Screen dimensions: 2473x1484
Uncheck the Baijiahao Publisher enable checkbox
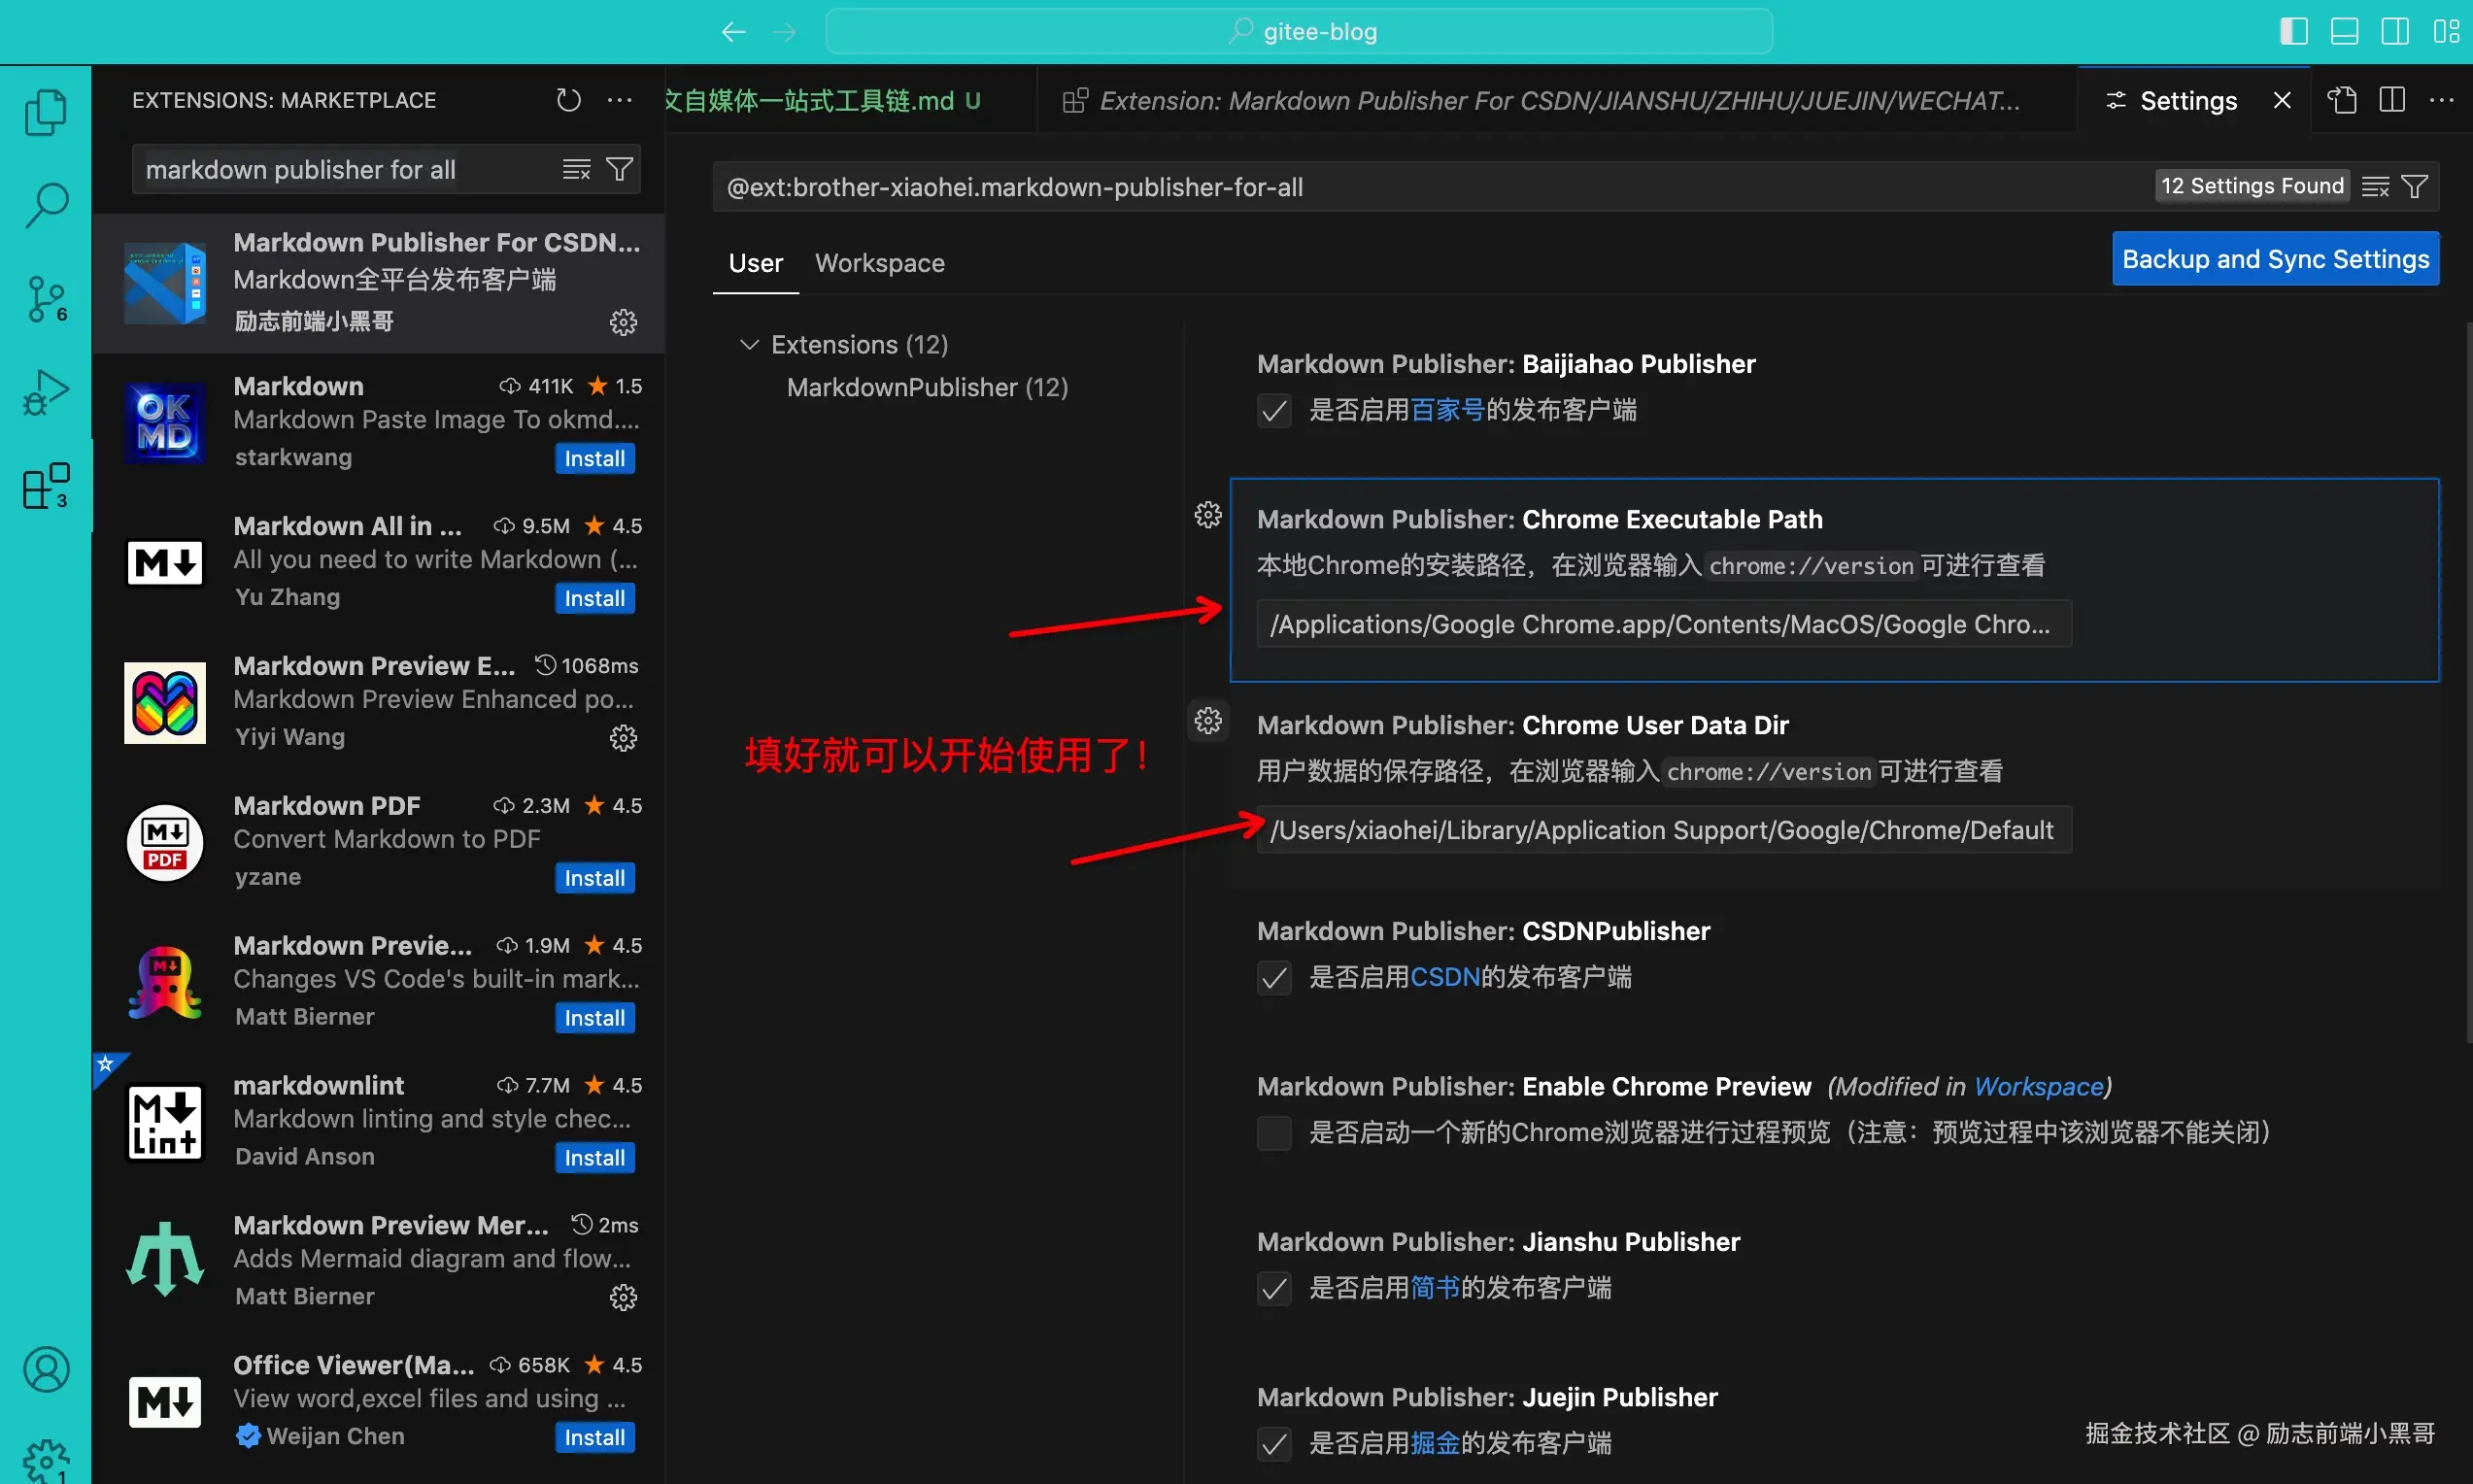[x=1273, y=410]
